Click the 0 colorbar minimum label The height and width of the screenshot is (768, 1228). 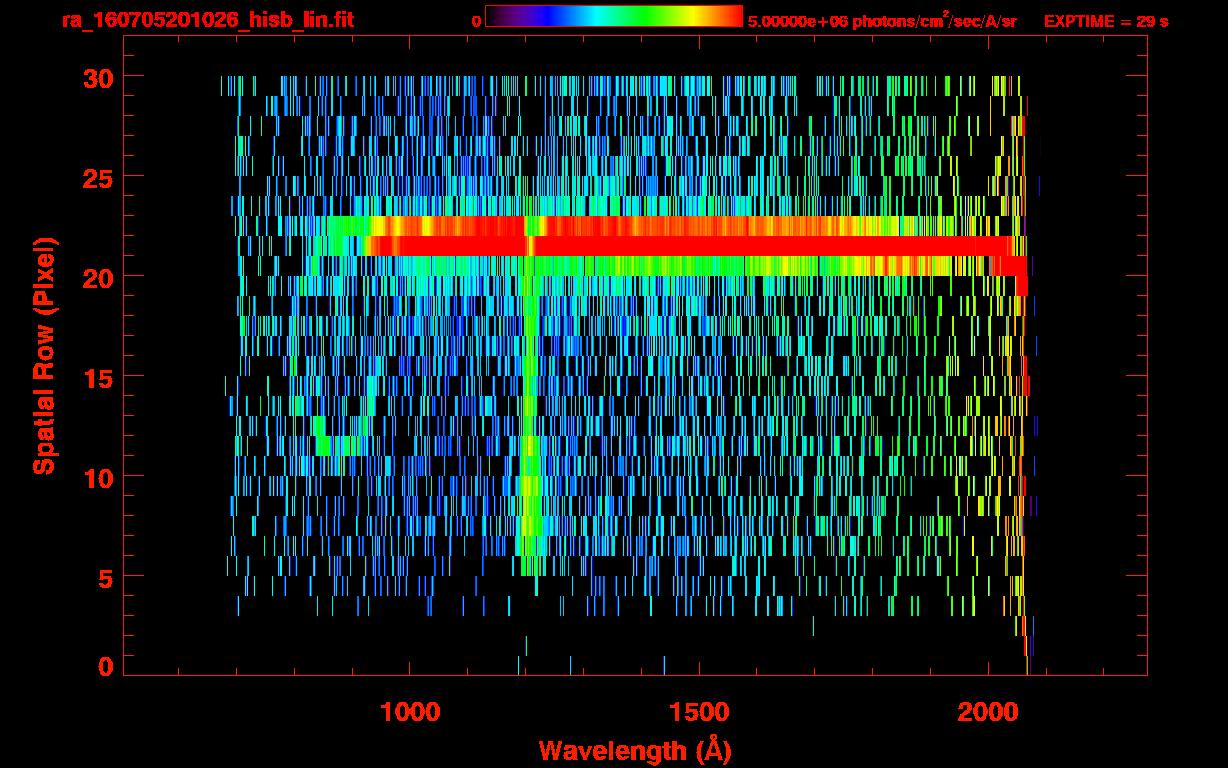pyautogui.click(x=476, y=21)
